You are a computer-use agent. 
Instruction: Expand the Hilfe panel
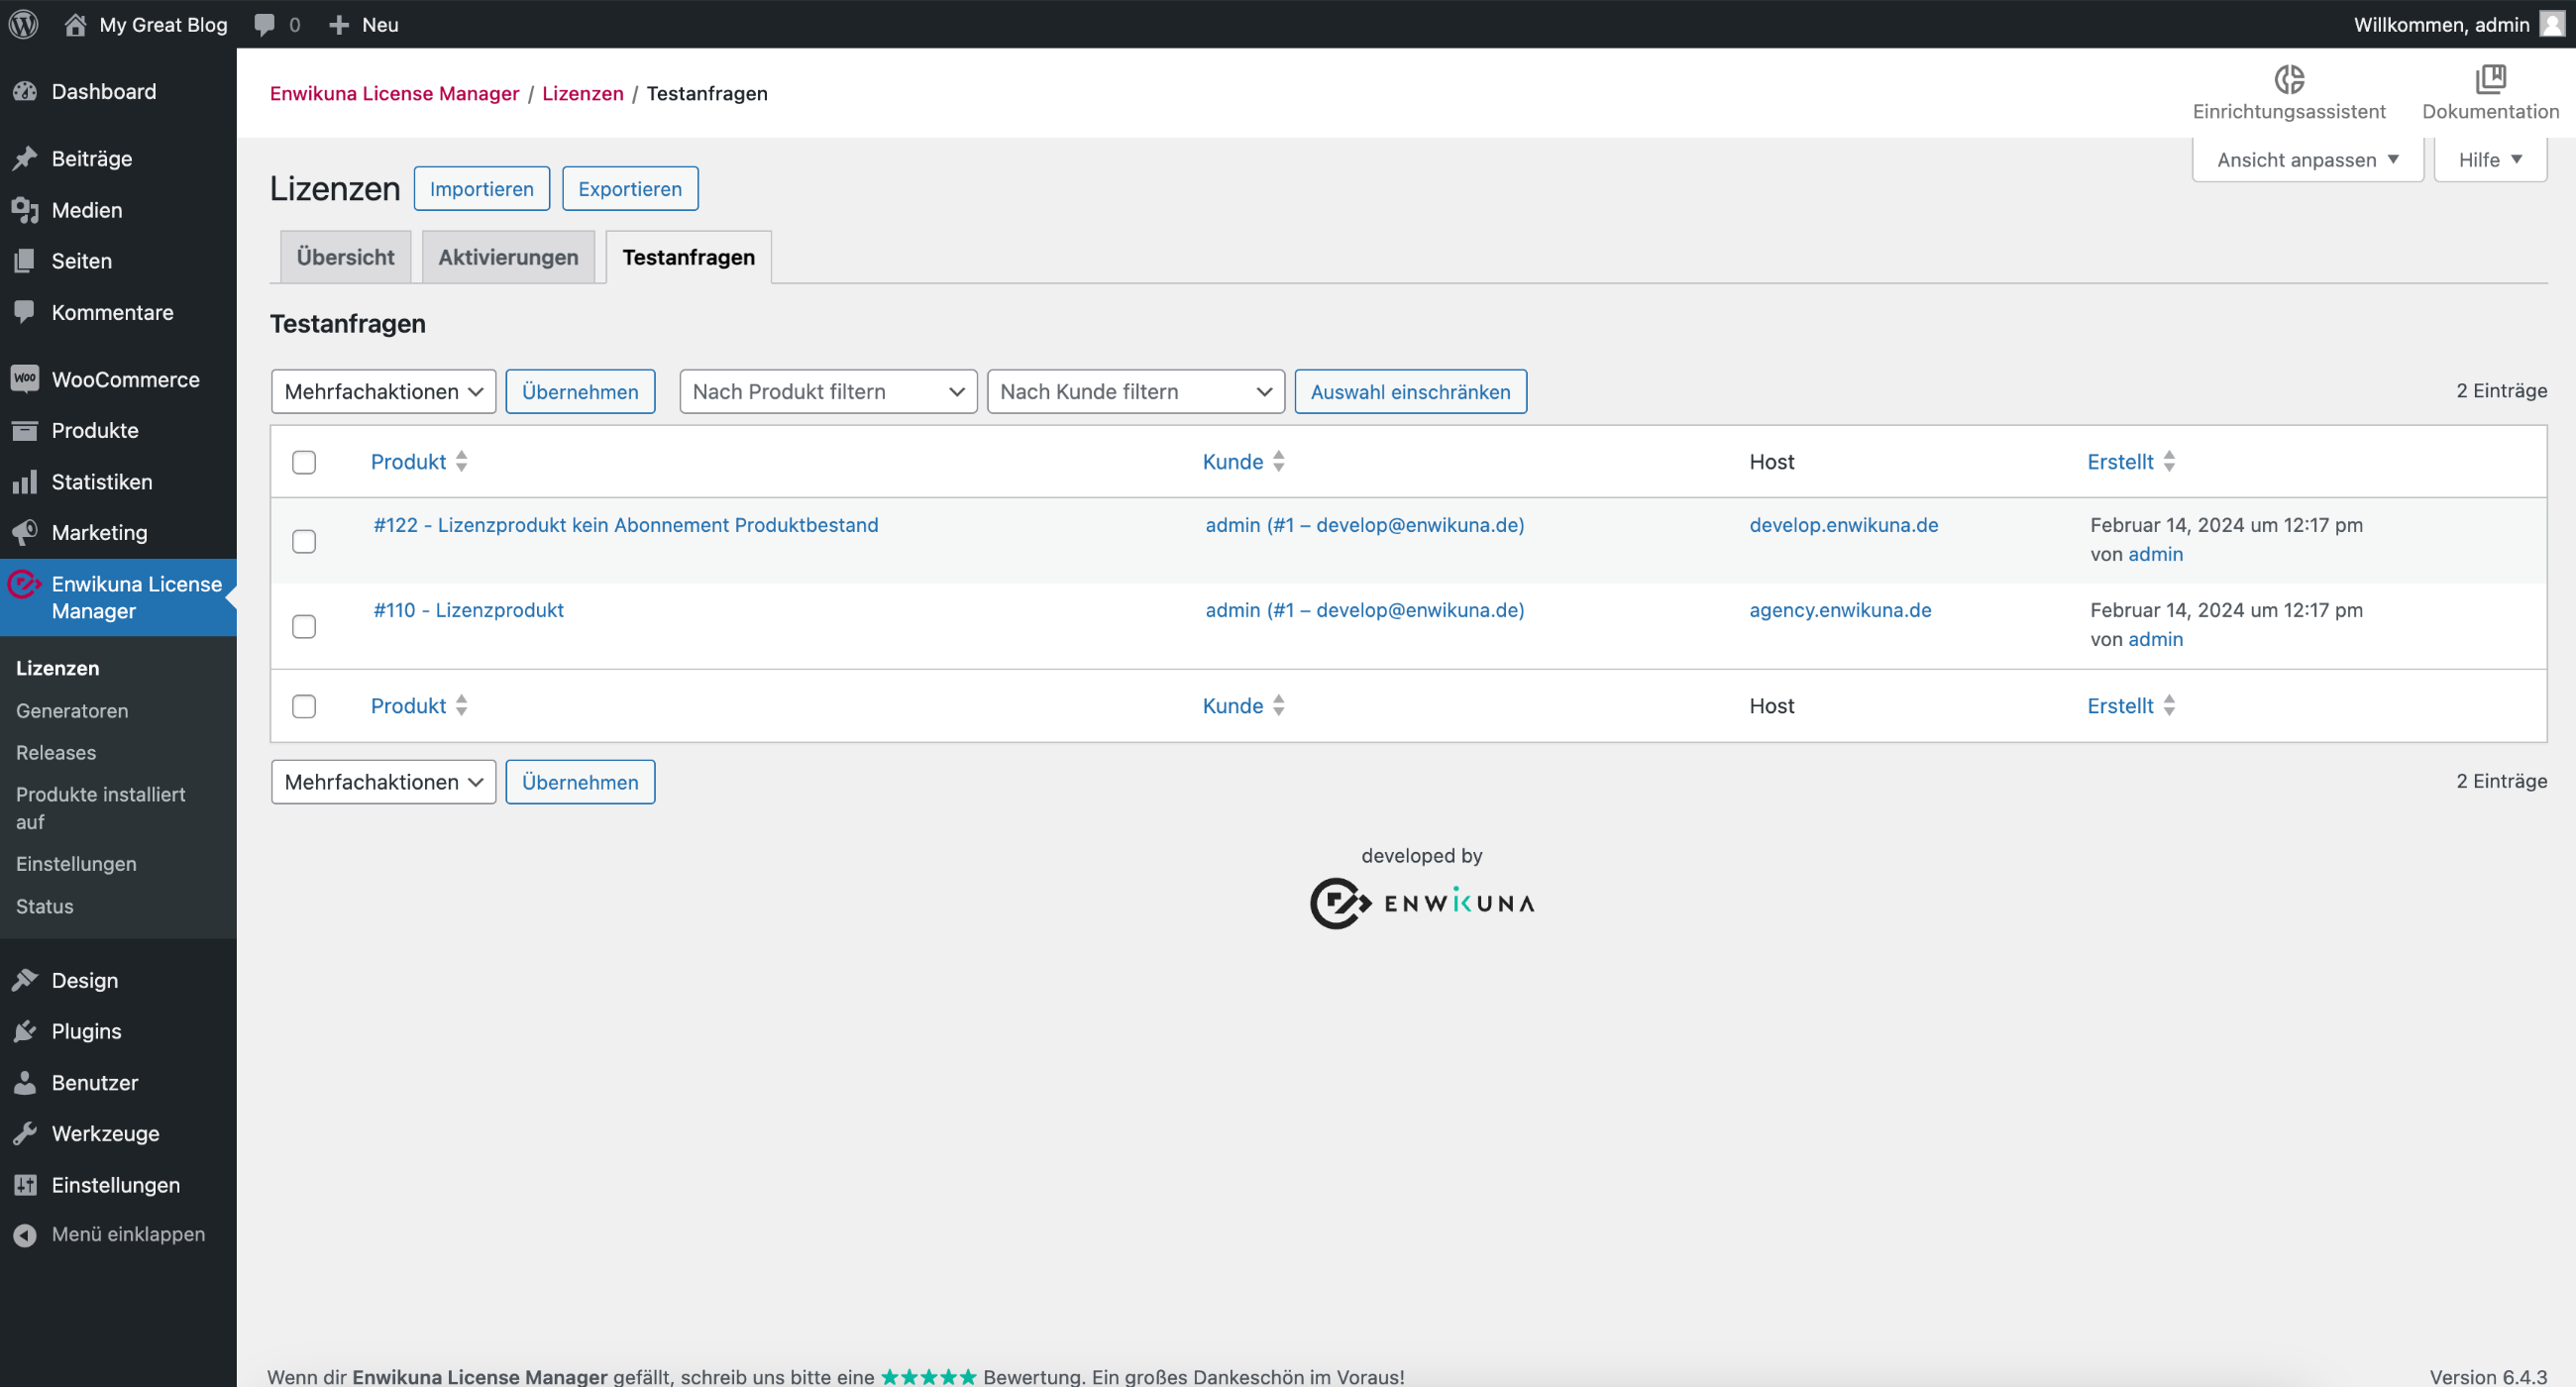pos(2490,159)
